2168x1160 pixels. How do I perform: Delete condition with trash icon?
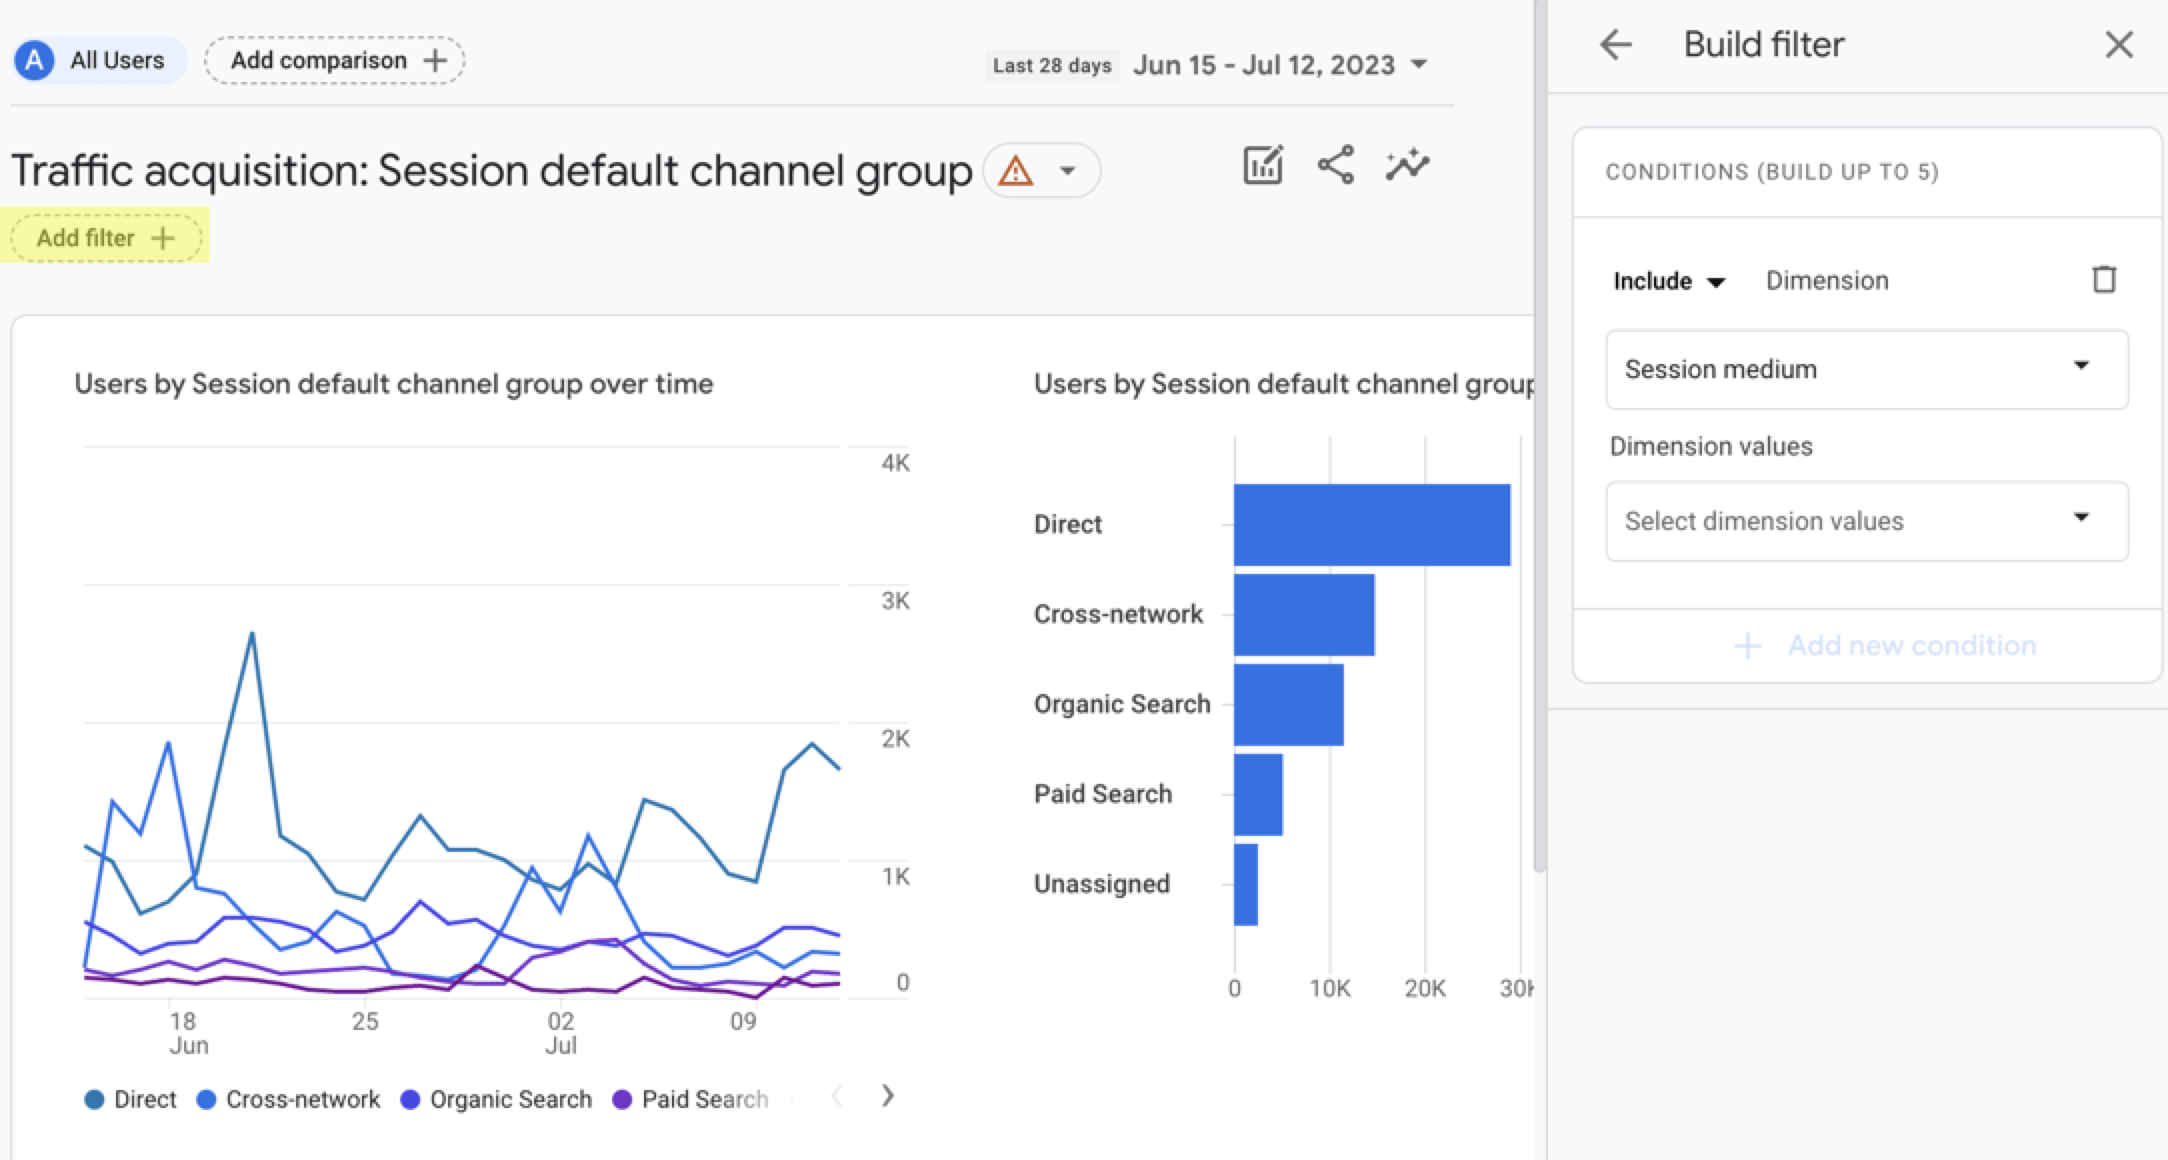point(2104,279)
